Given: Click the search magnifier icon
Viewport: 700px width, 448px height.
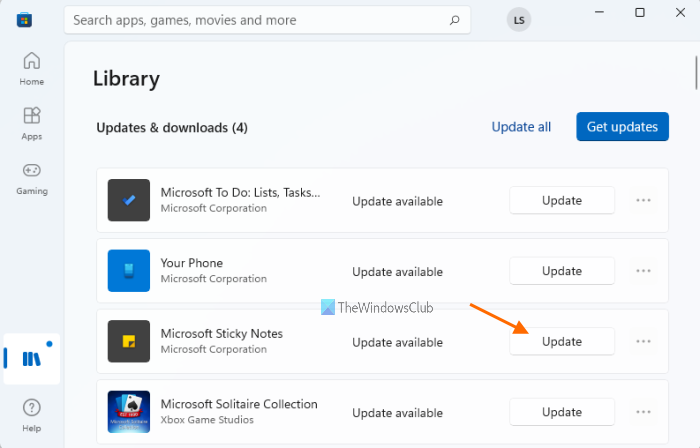Looking at the screenshot, I should tap(454, 20).
